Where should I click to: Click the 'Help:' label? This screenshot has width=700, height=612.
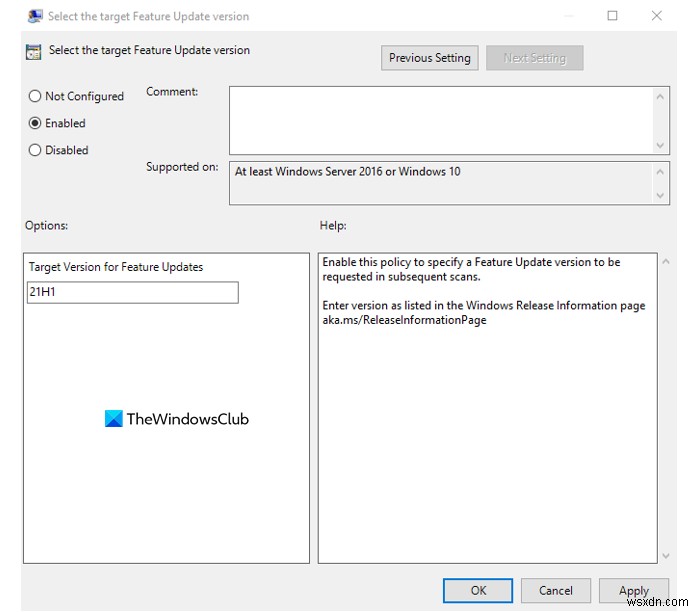pyautogui.click(x=333, y=225)
